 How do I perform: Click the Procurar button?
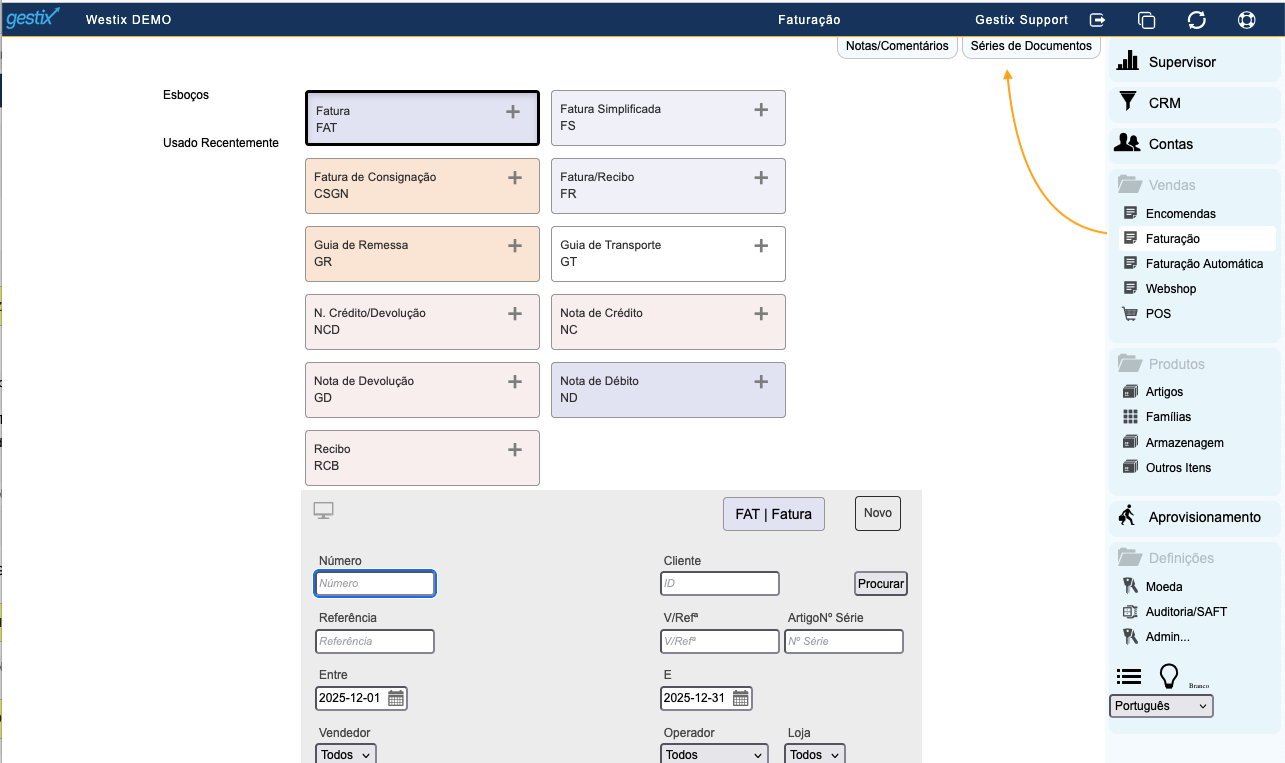(x=880, y=584)
